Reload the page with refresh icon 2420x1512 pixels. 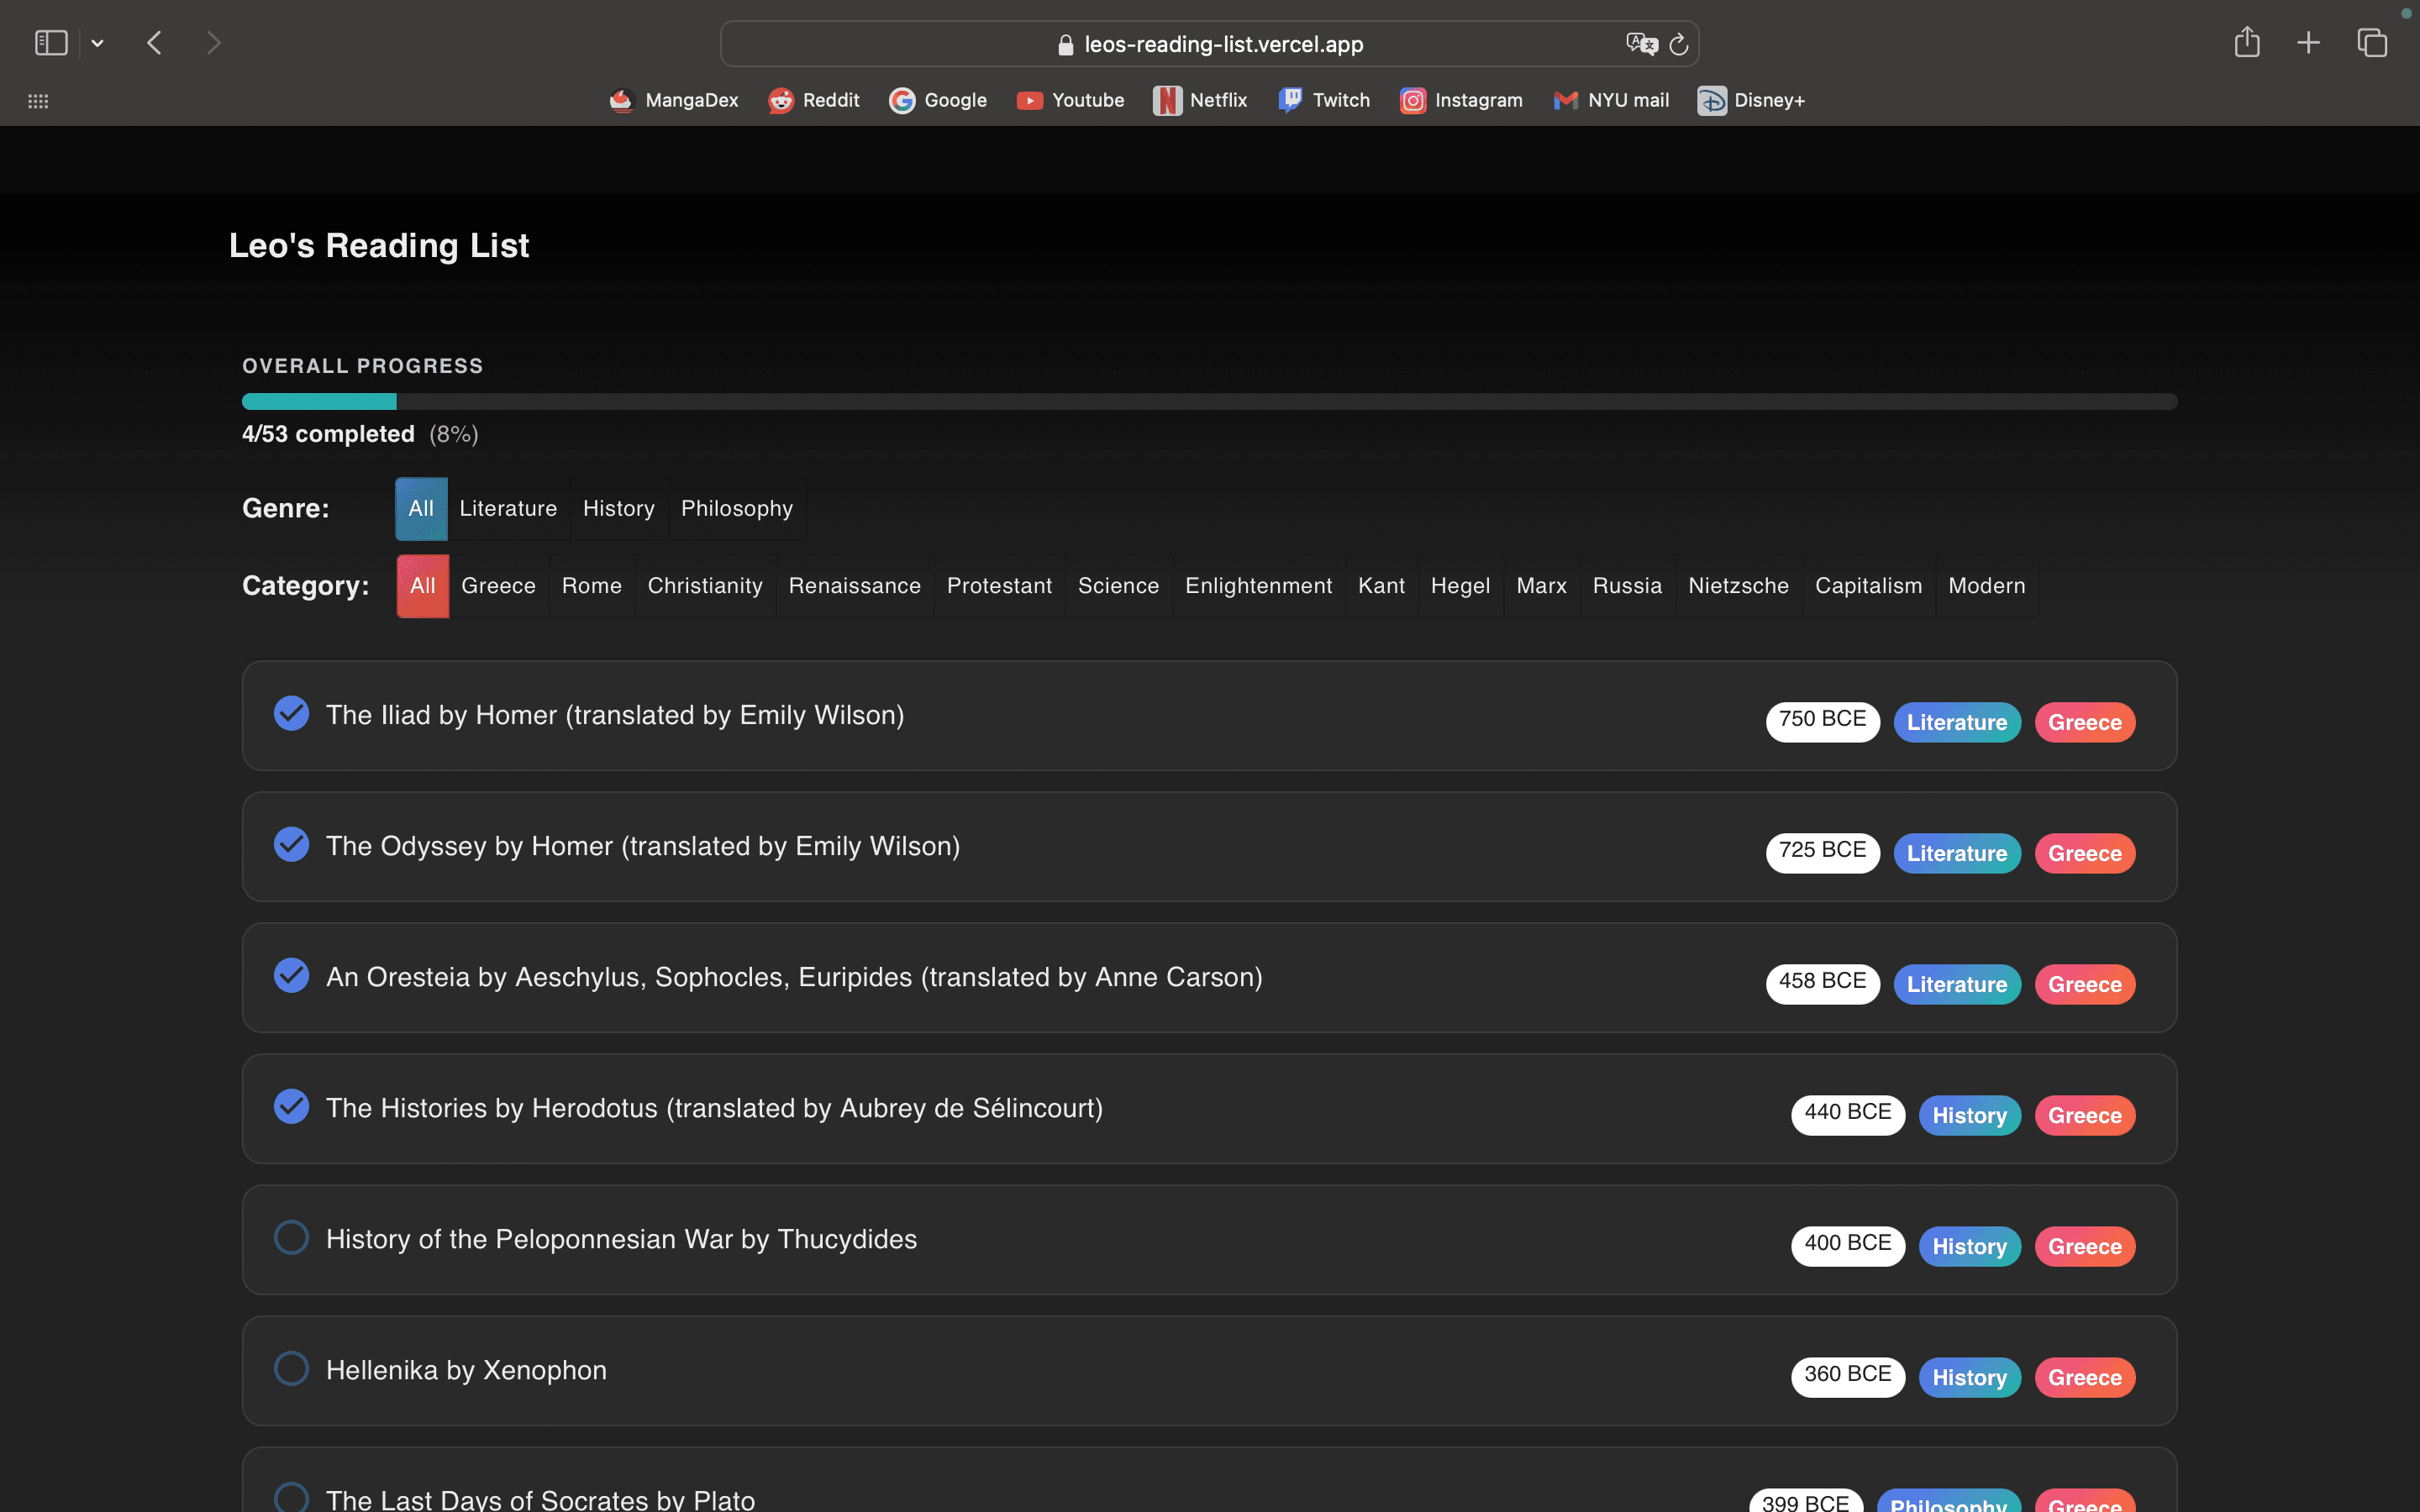coord(1679,44)
